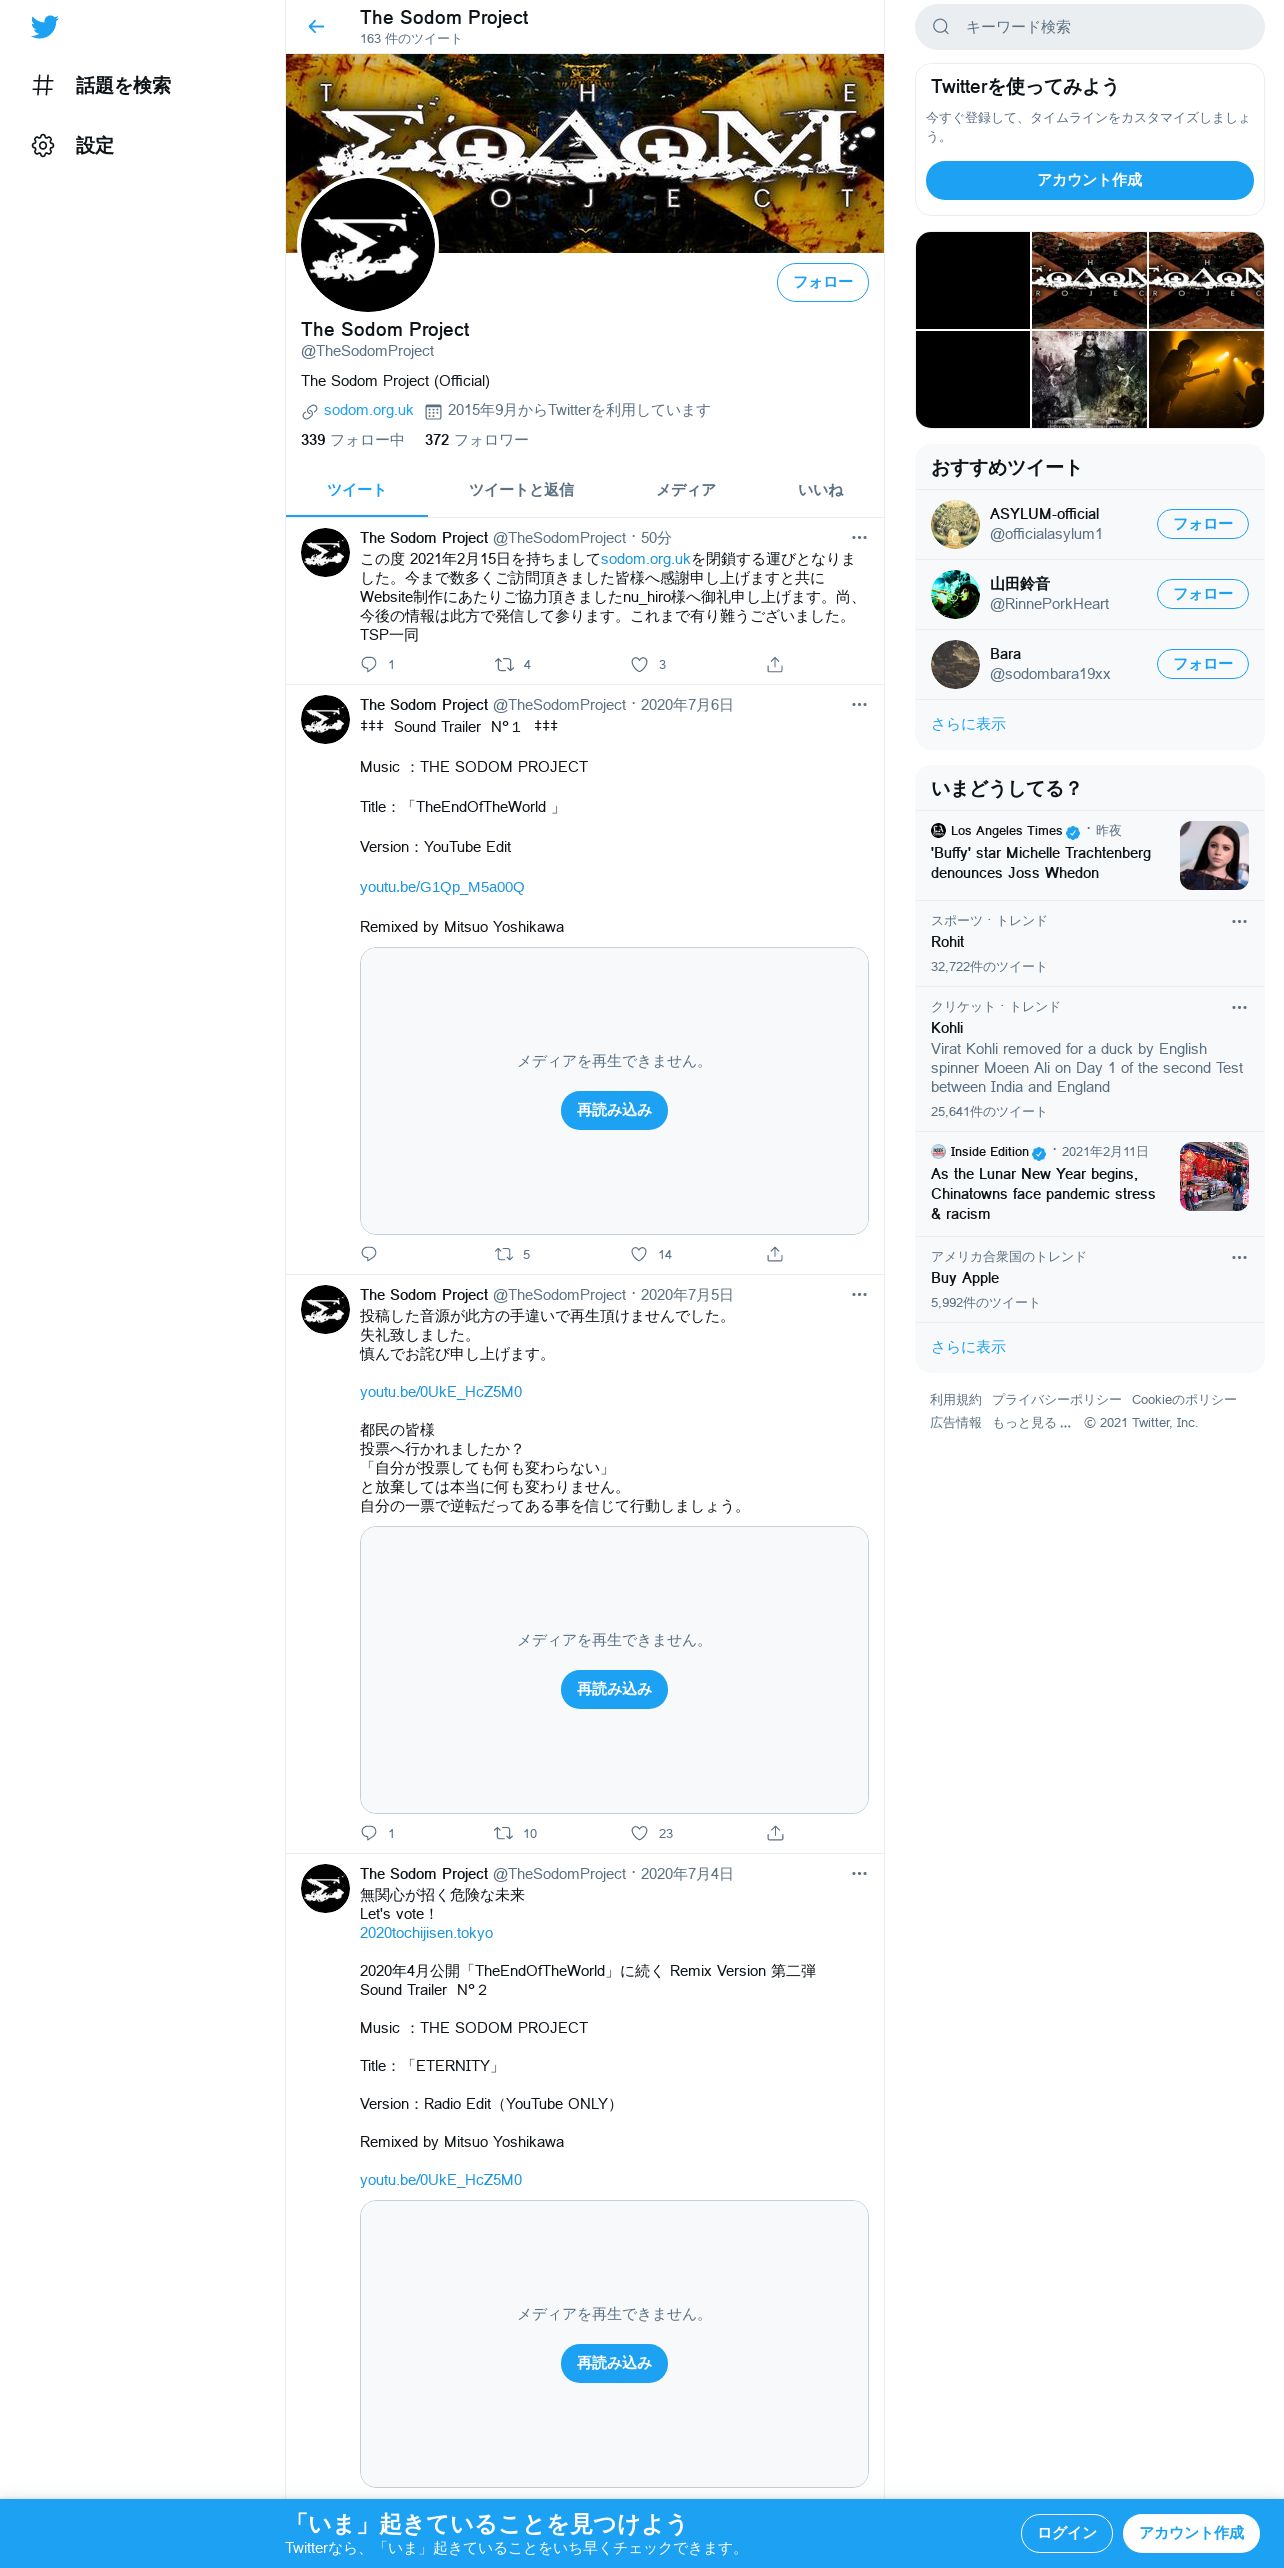1284x2568 pixels.
Task: Open the settings gear in the sidebar
Action: pyautogui.click(x=43, y=145)
